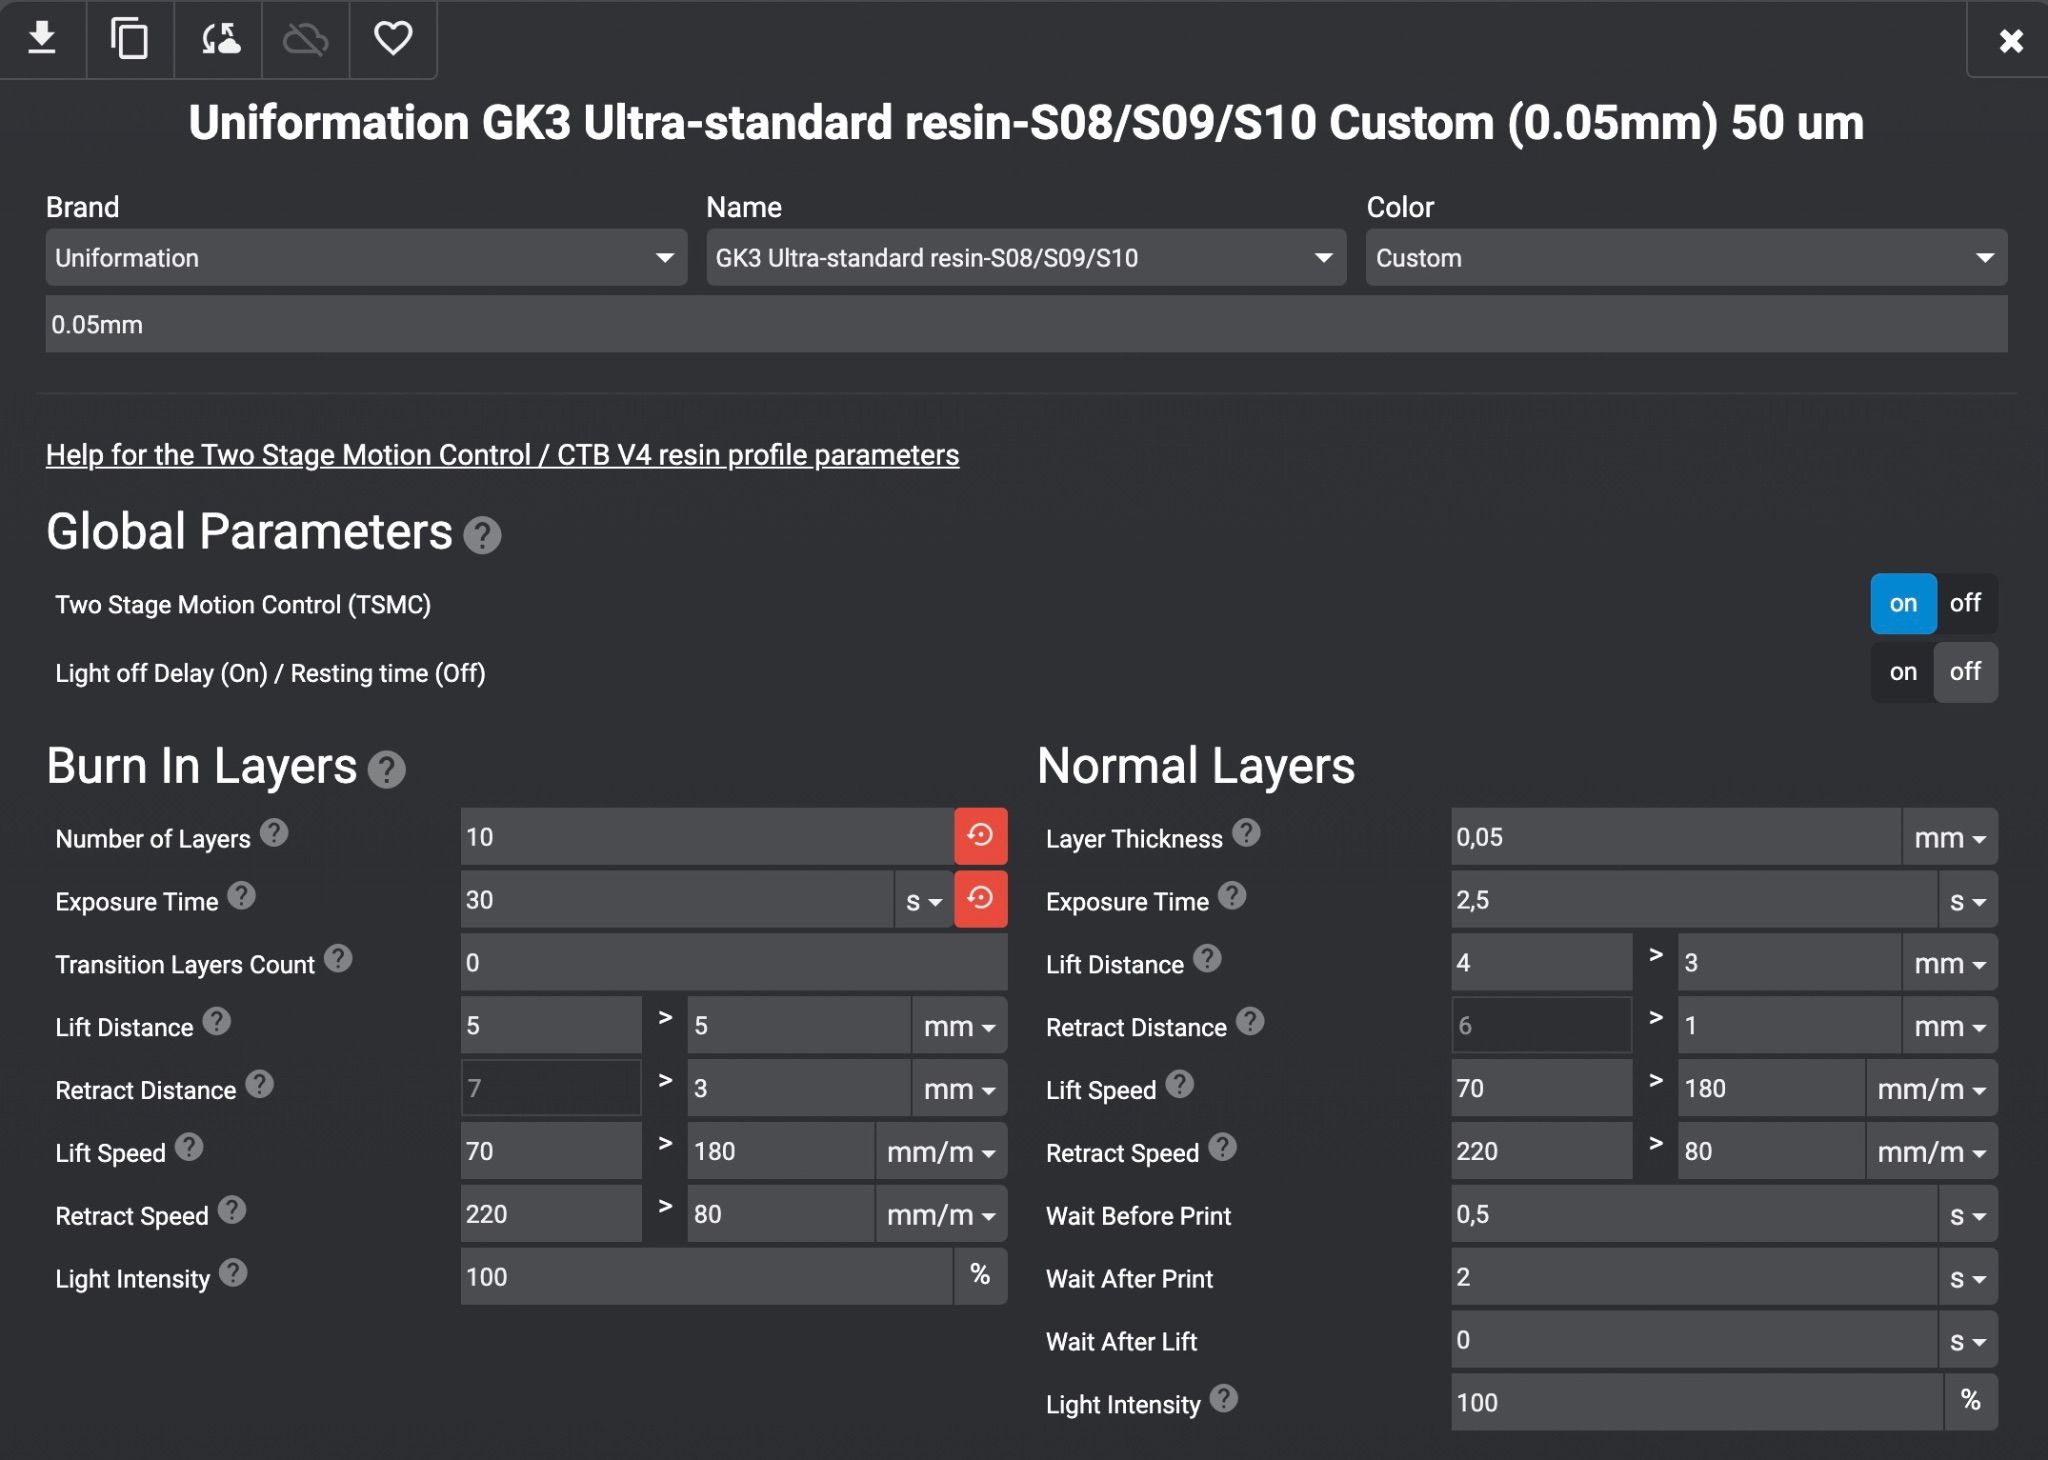
Task: Click the share profile icon
Action: [x=219, y=39]
